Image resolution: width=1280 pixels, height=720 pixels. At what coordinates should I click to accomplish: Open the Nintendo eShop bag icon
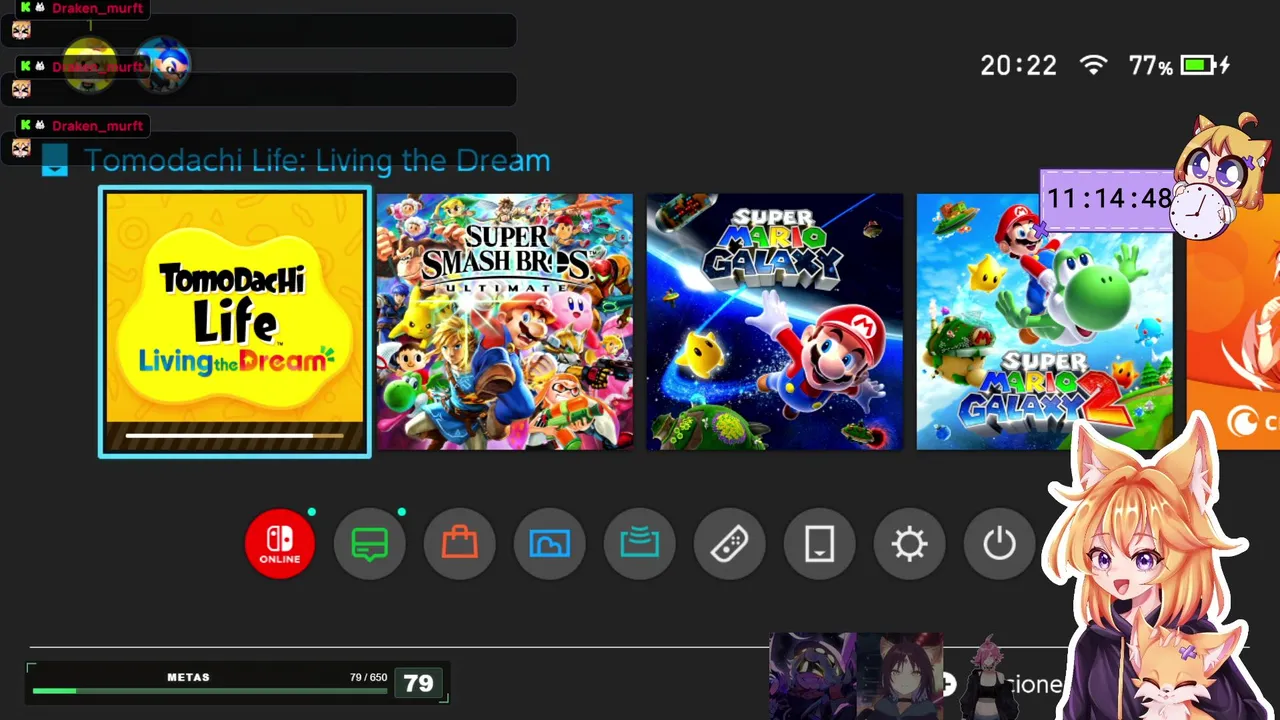[460, 543]
